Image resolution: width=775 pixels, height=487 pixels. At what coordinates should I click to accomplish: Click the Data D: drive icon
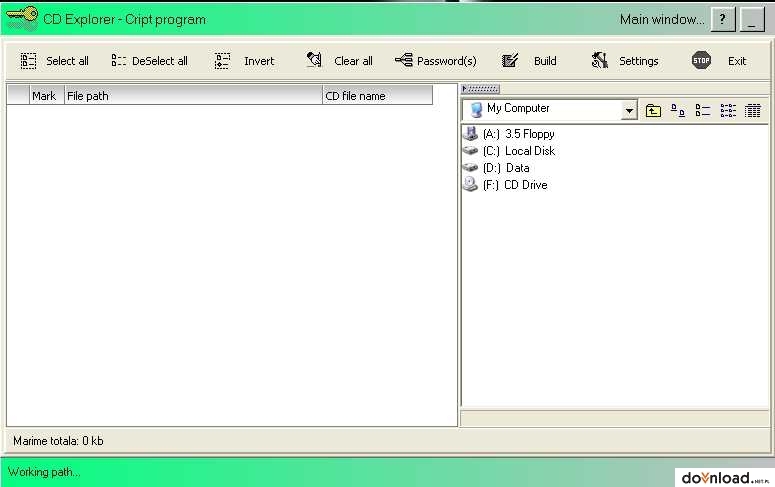pos(470,168)
